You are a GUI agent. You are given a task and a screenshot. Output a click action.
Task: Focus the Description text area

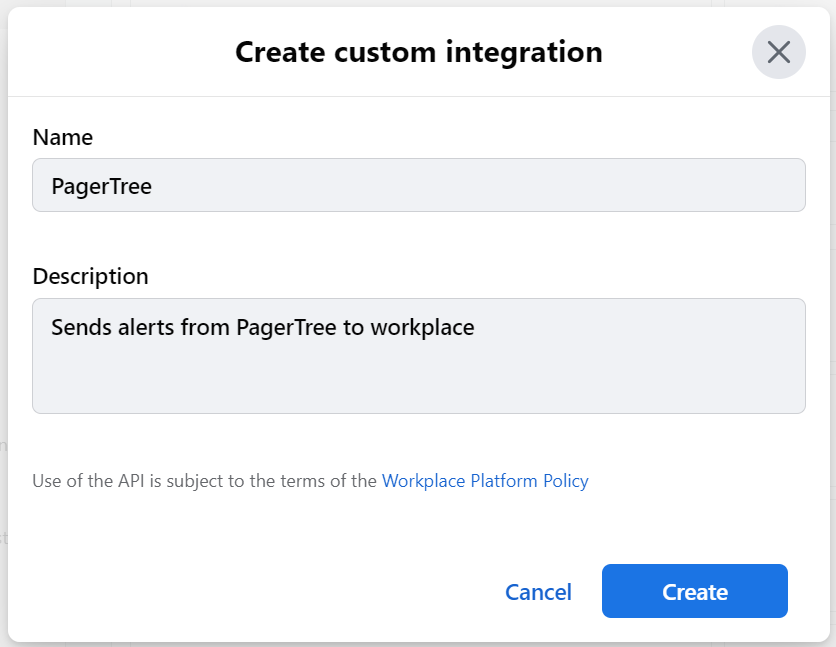(418, 356)
